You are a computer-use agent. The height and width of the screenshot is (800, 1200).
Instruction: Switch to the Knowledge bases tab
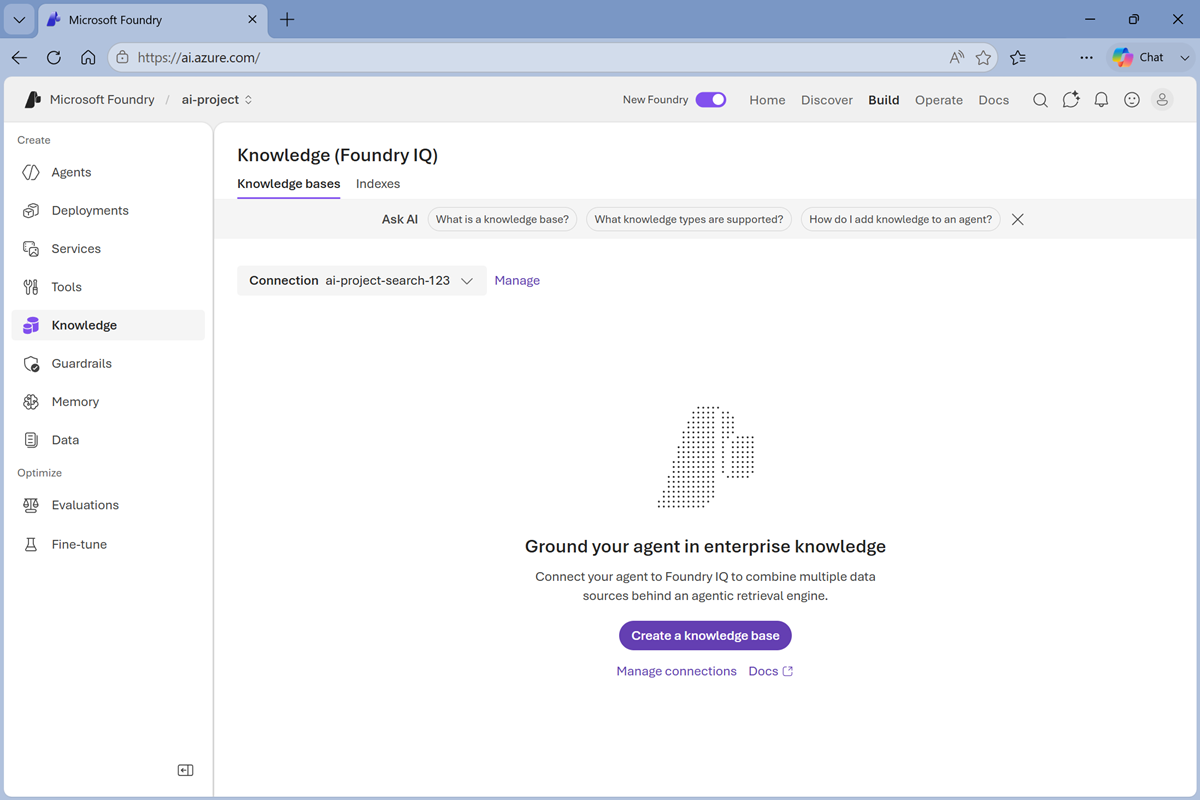pos(288,184)
